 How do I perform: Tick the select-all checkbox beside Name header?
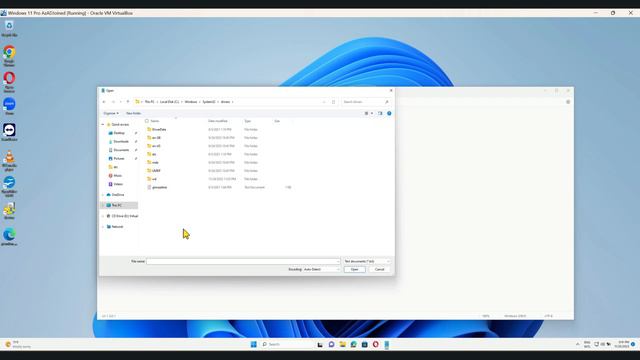coord(147,121)
